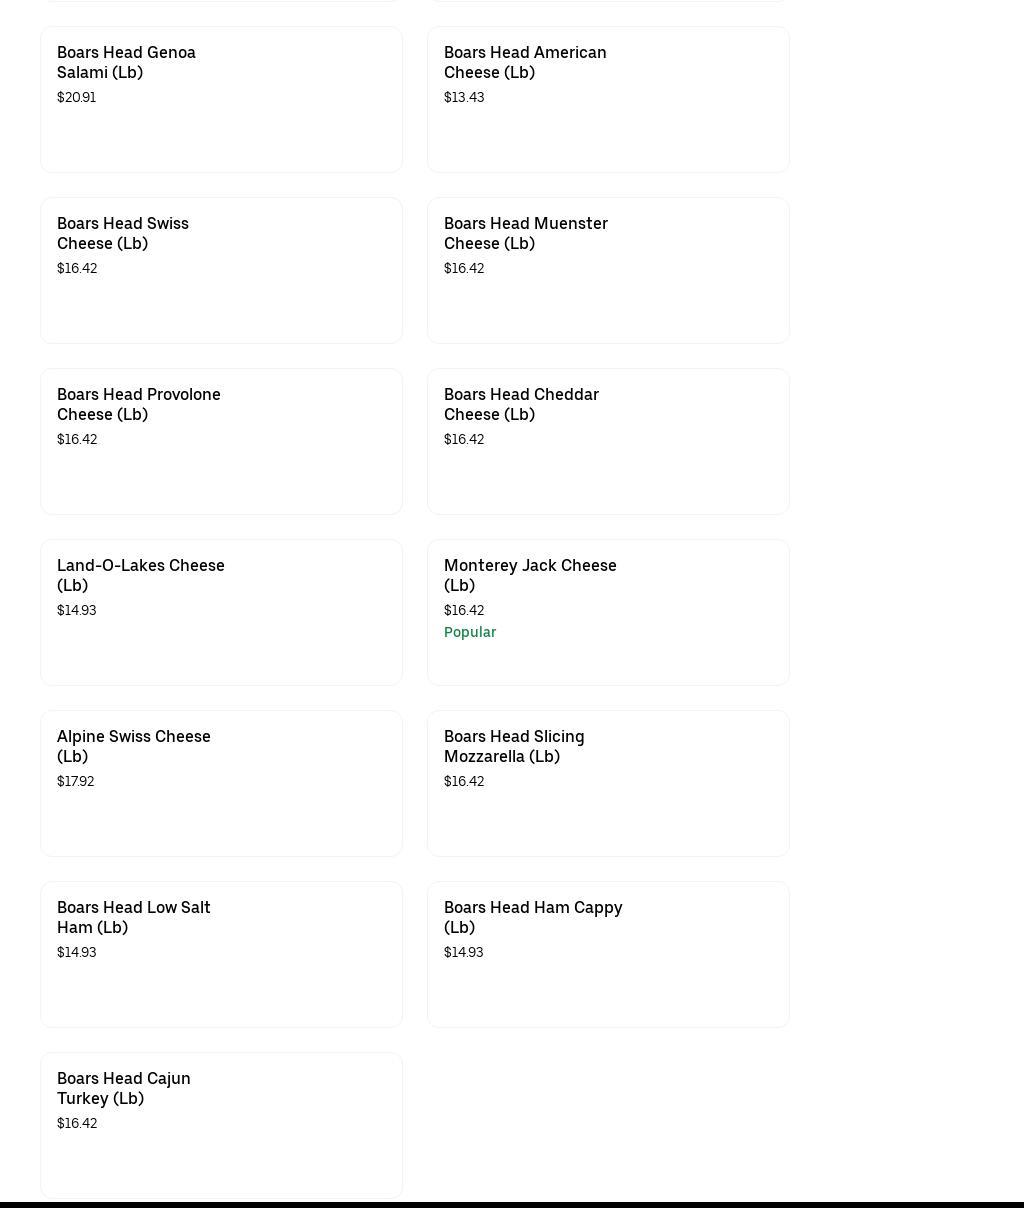Choose the Monterey Jack Cheese card
The image size is (1024, 1208).
pos(608,613)
